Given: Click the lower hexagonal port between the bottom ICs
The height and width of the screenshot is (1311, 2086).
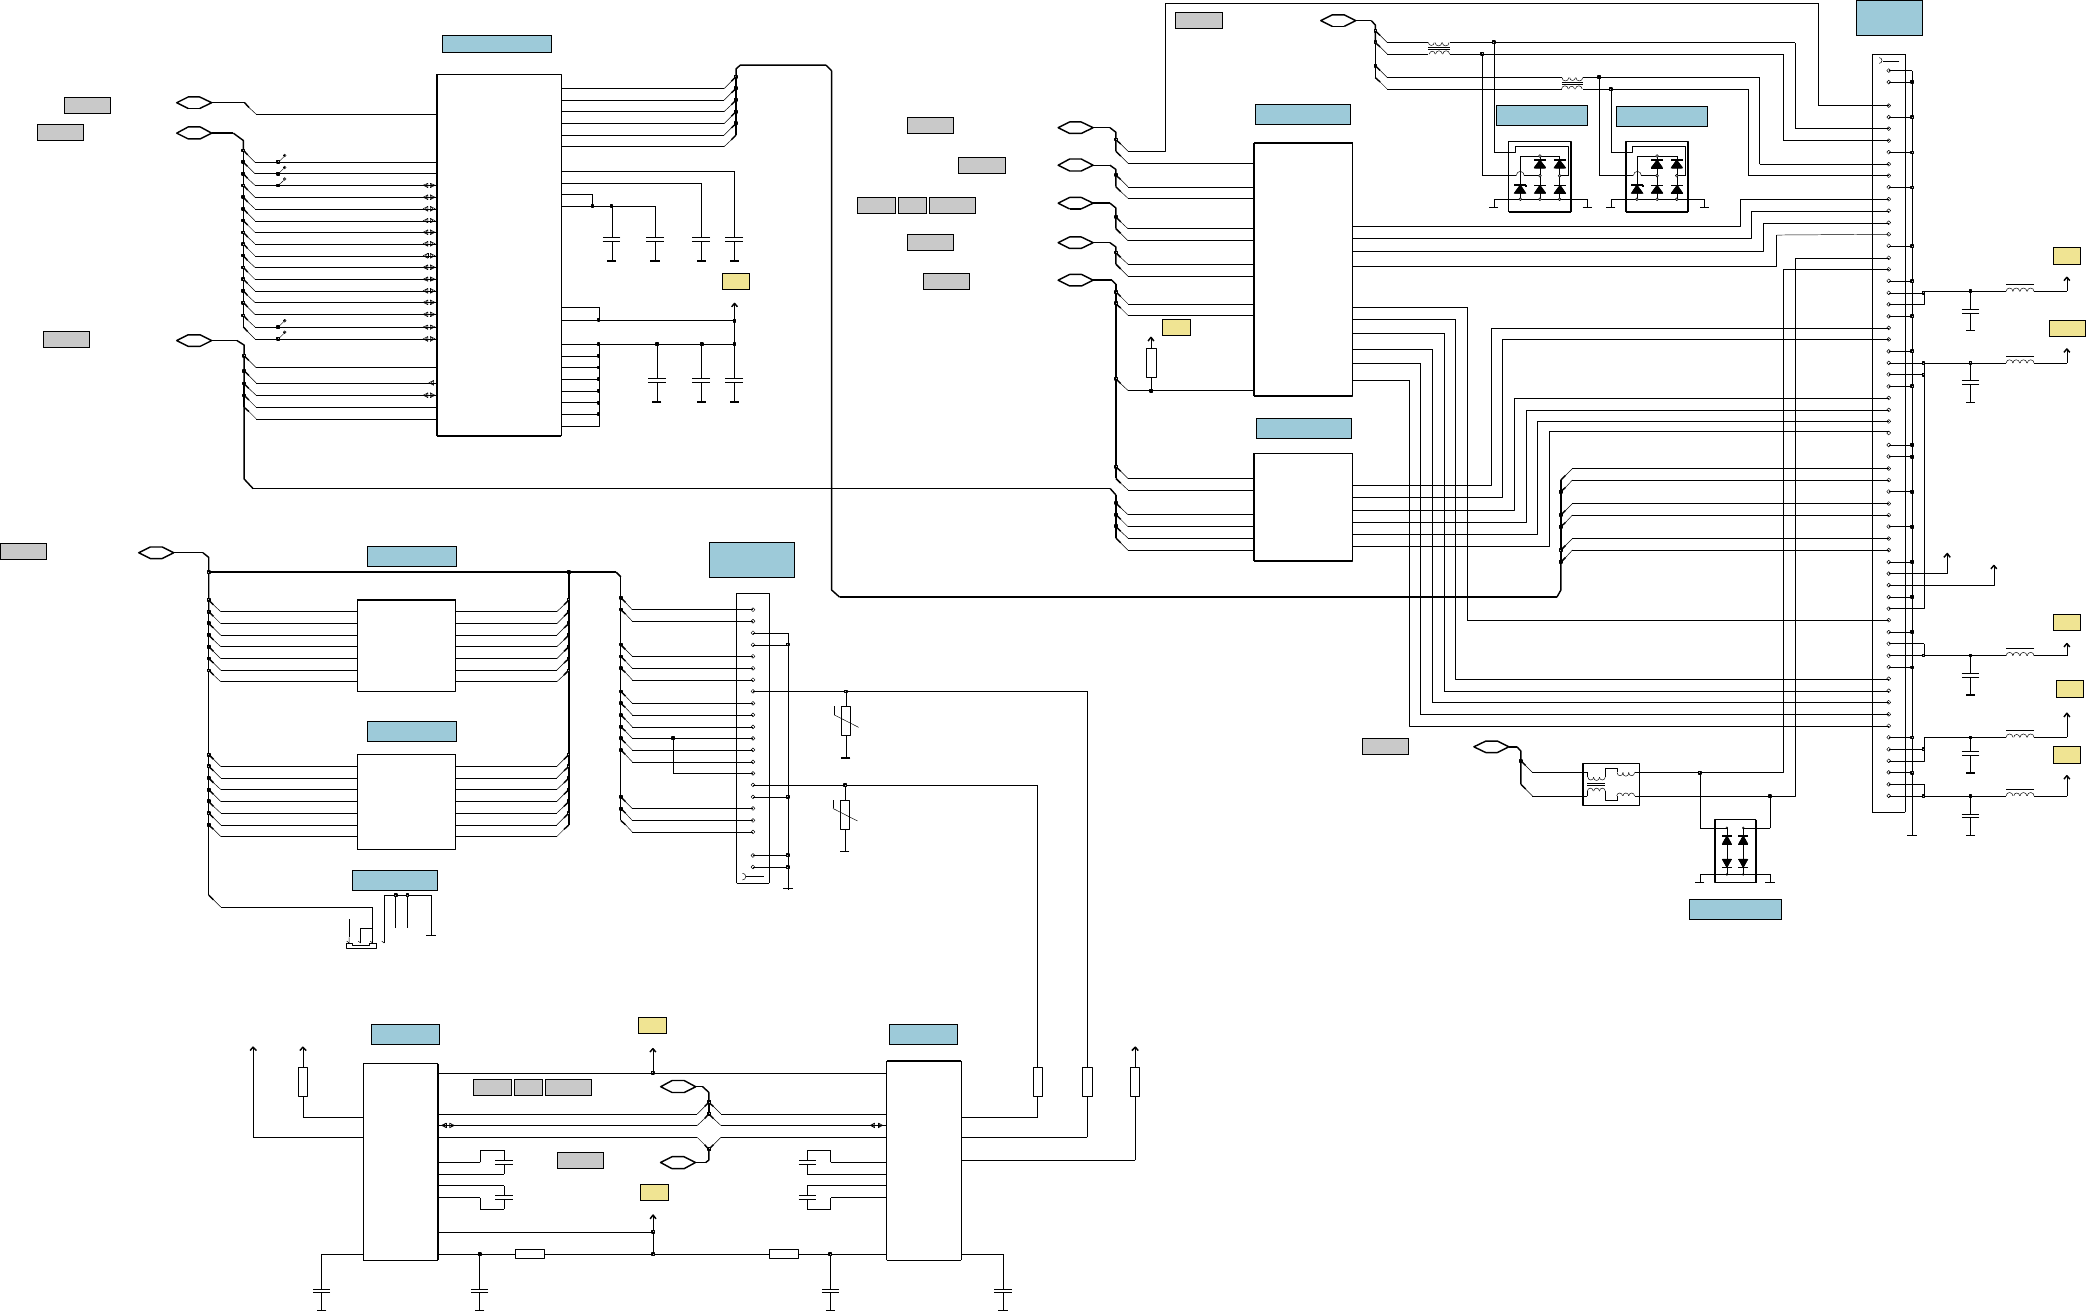Looking at the screenshot, I should pyautogui.click(x=678, y=1162).
